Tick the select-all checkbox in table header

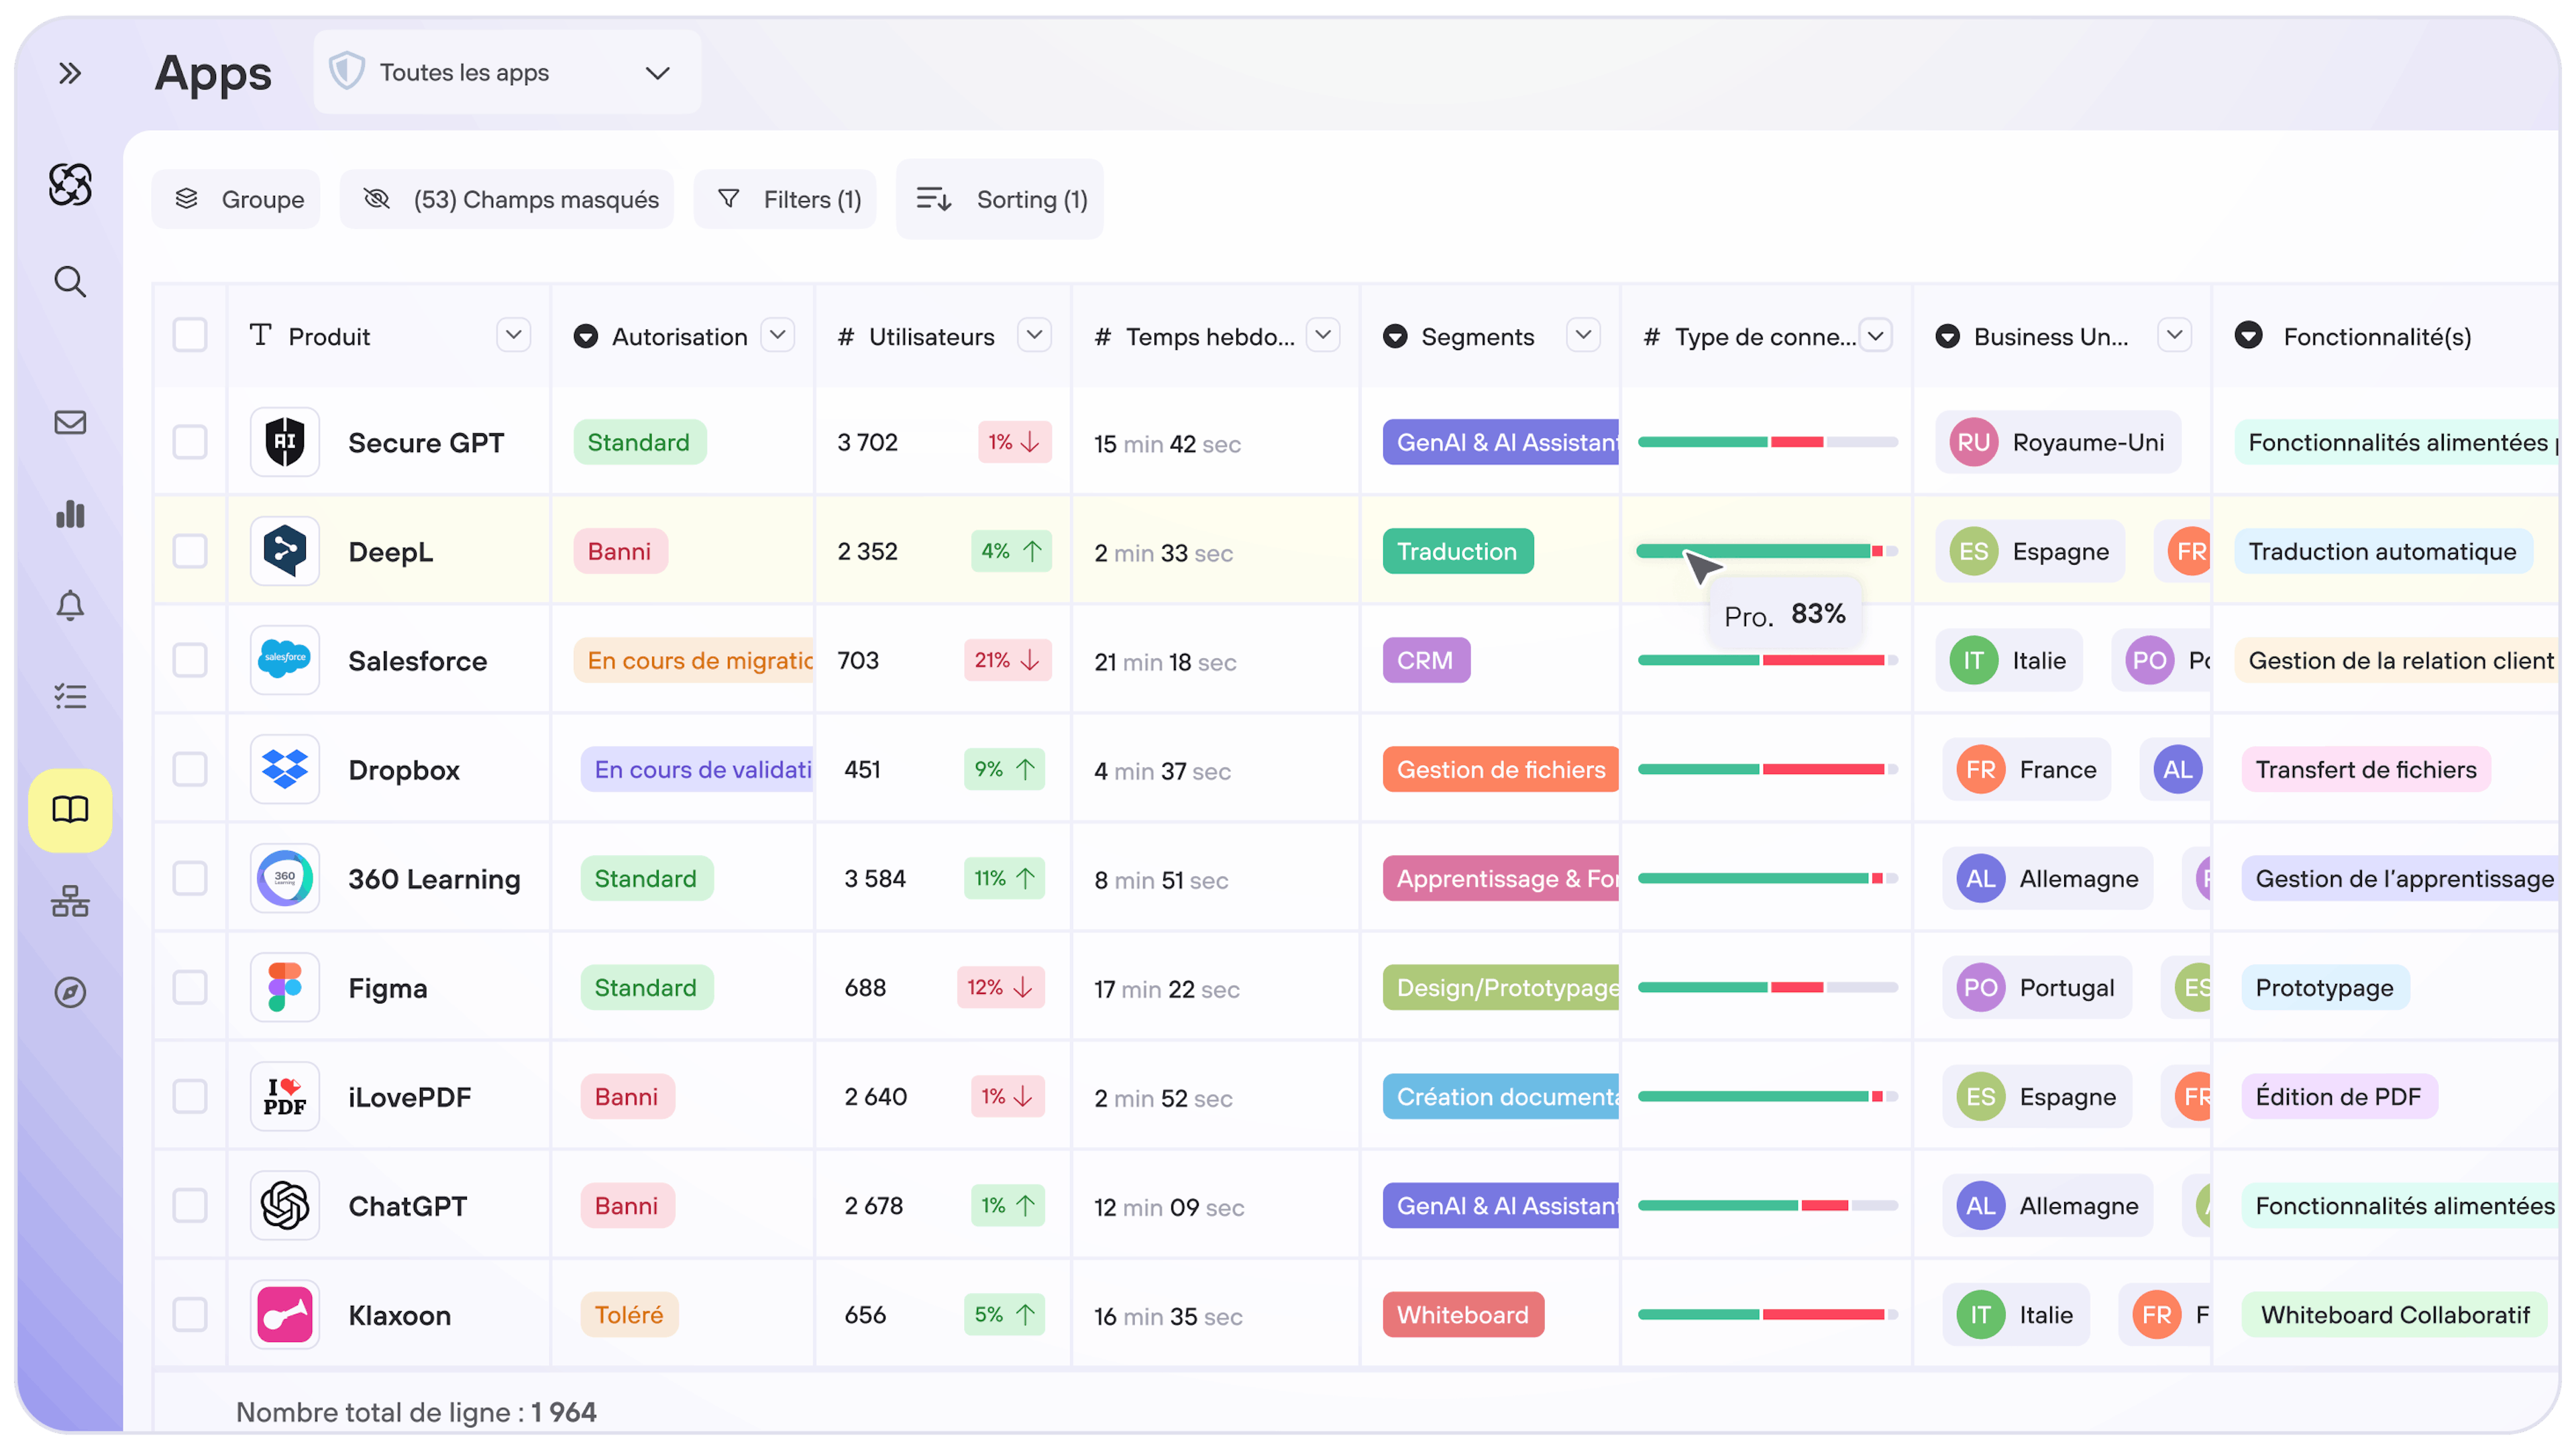[190, 335]
